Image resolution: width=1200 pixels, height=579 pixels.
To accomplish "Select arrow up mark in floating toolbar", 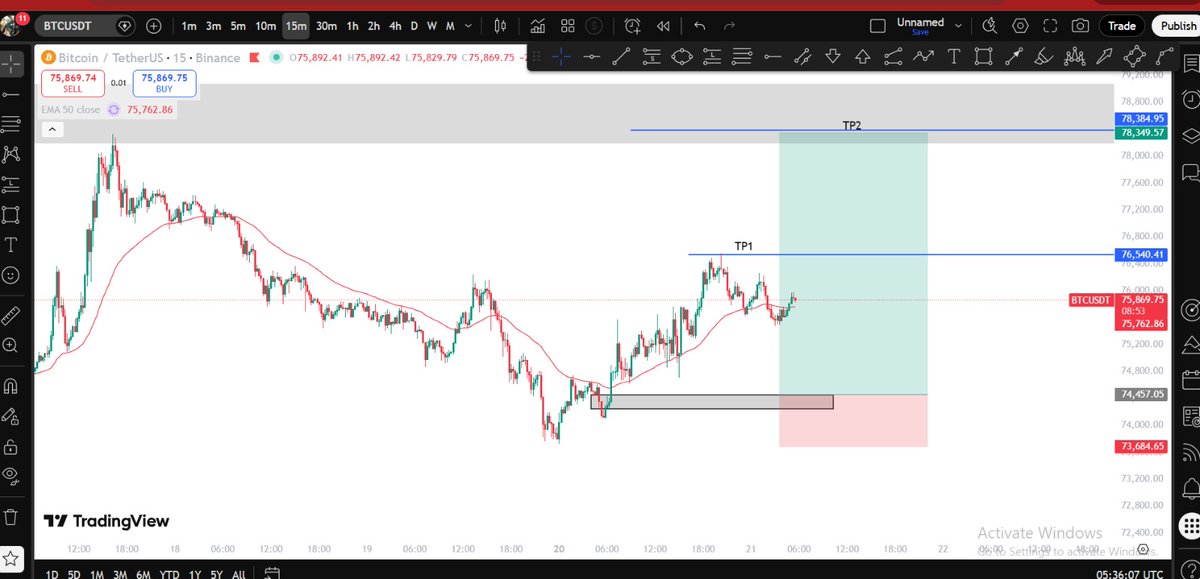I will (x=863, y=57).
